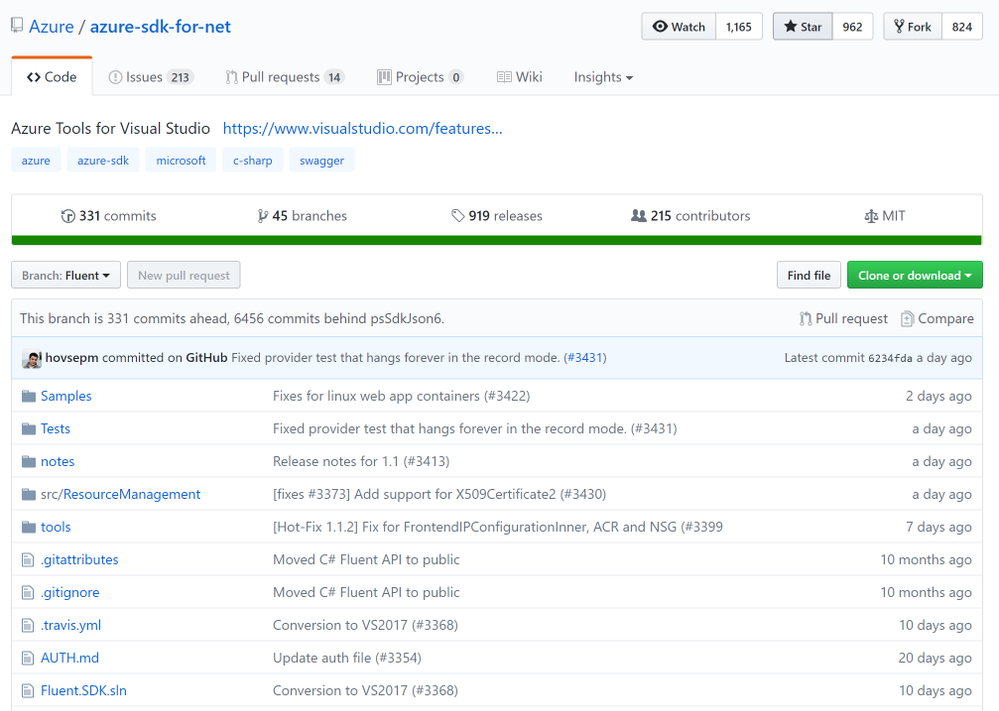Open the AUTH.md file link
Viewport: 999px width, 711px height.
pos(69,658)
